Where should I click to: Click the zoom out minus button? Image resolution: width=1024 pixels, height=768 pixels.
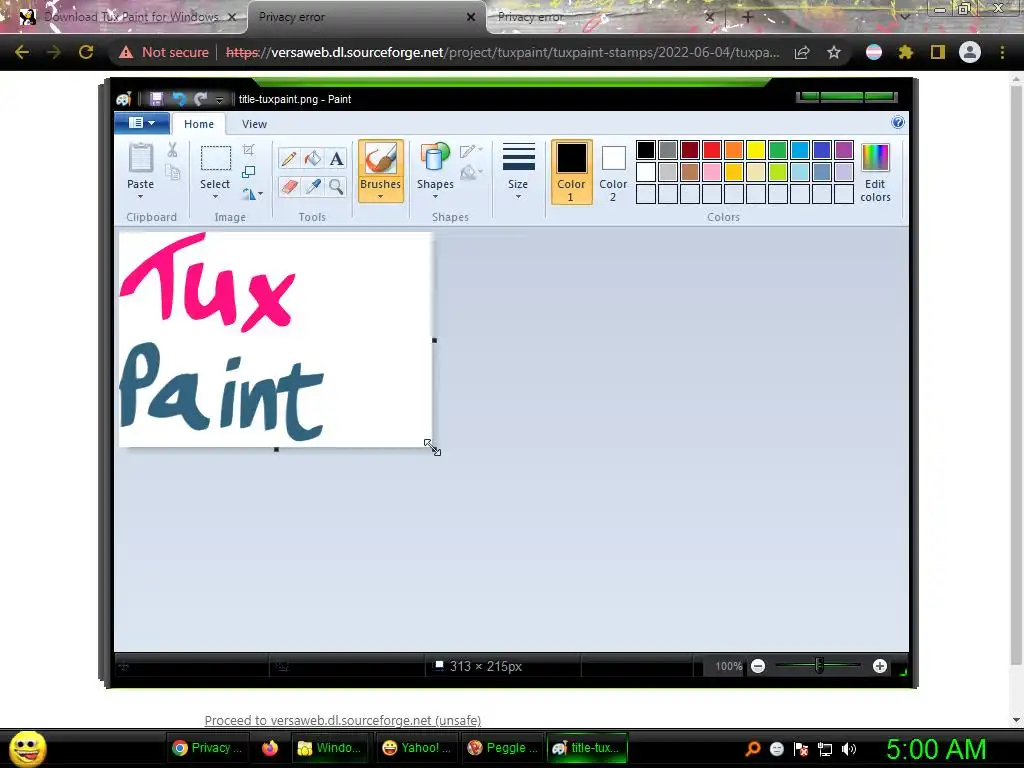[x=758, y=666]
